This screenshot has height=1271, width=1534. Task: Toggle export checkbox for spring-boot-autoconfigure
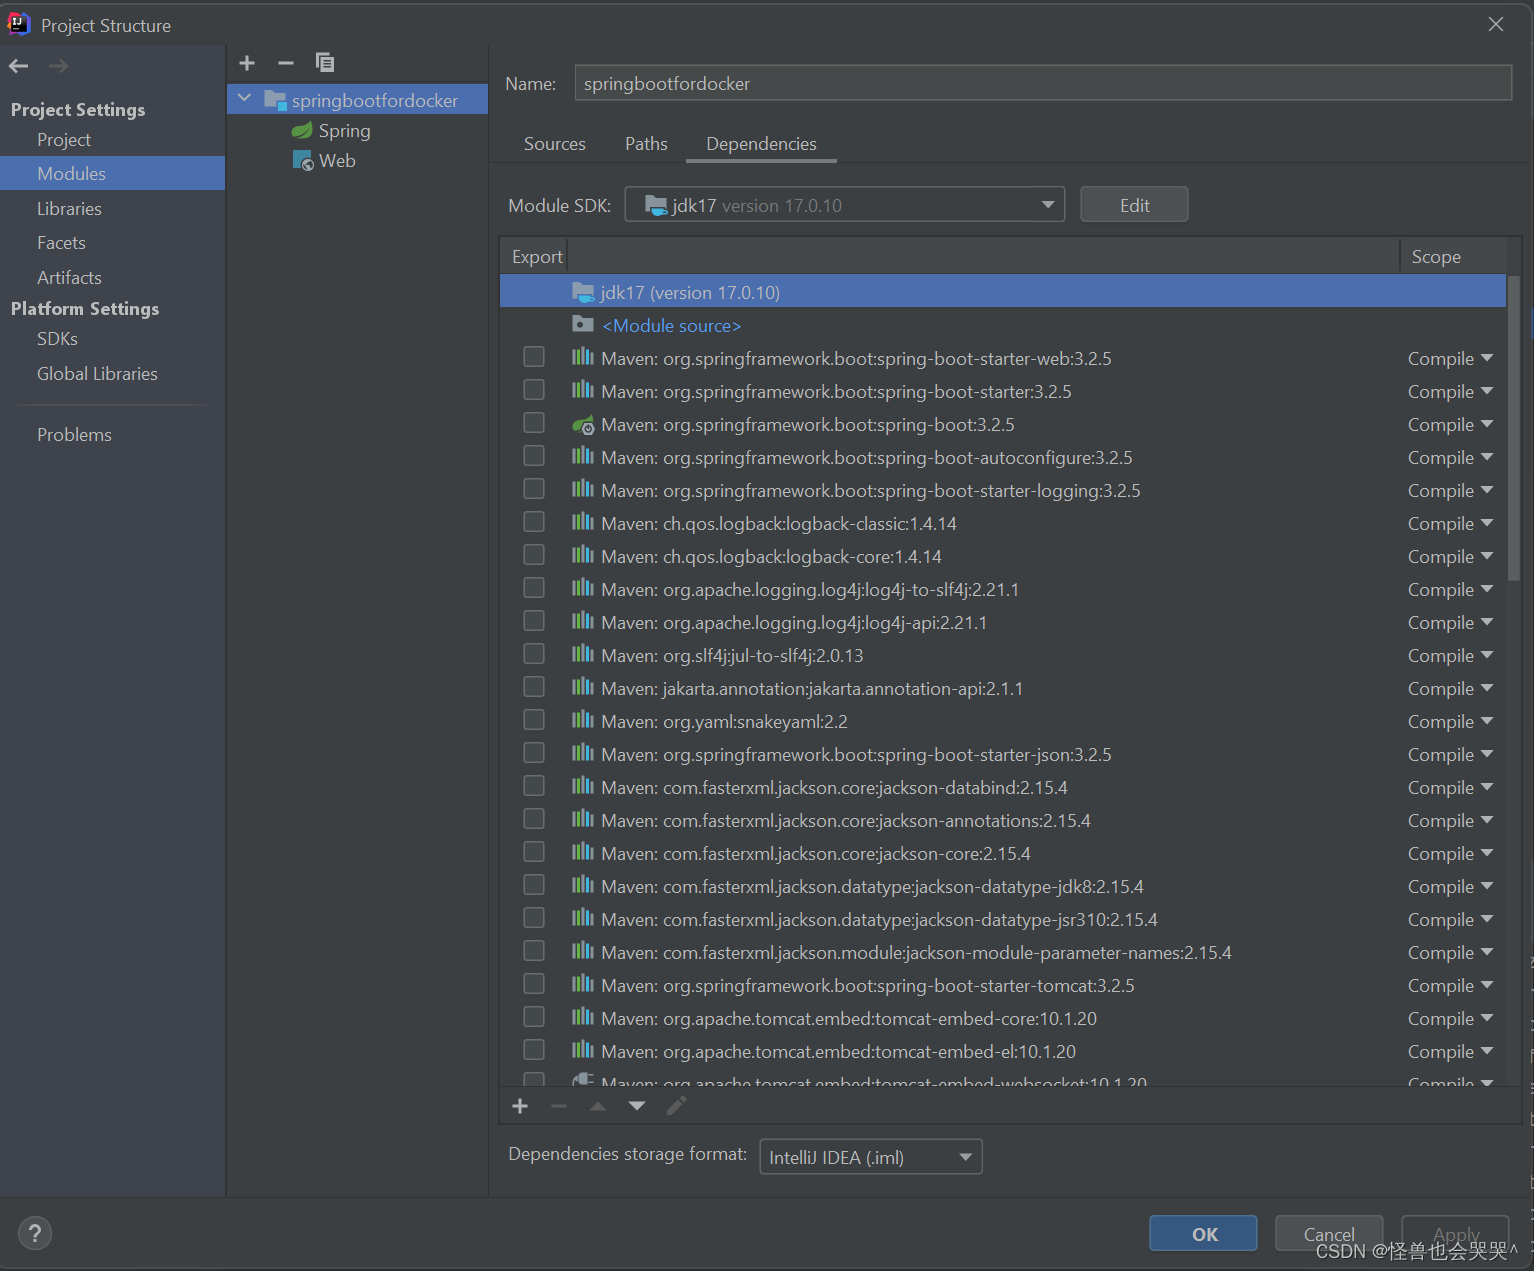(x=534, y=456)
